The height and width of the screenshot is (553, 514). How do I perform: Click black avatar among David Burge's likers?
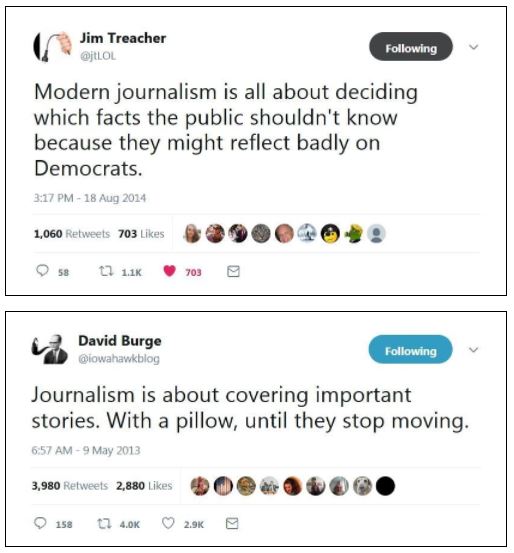pyautogui.click(x=385, y=486)
